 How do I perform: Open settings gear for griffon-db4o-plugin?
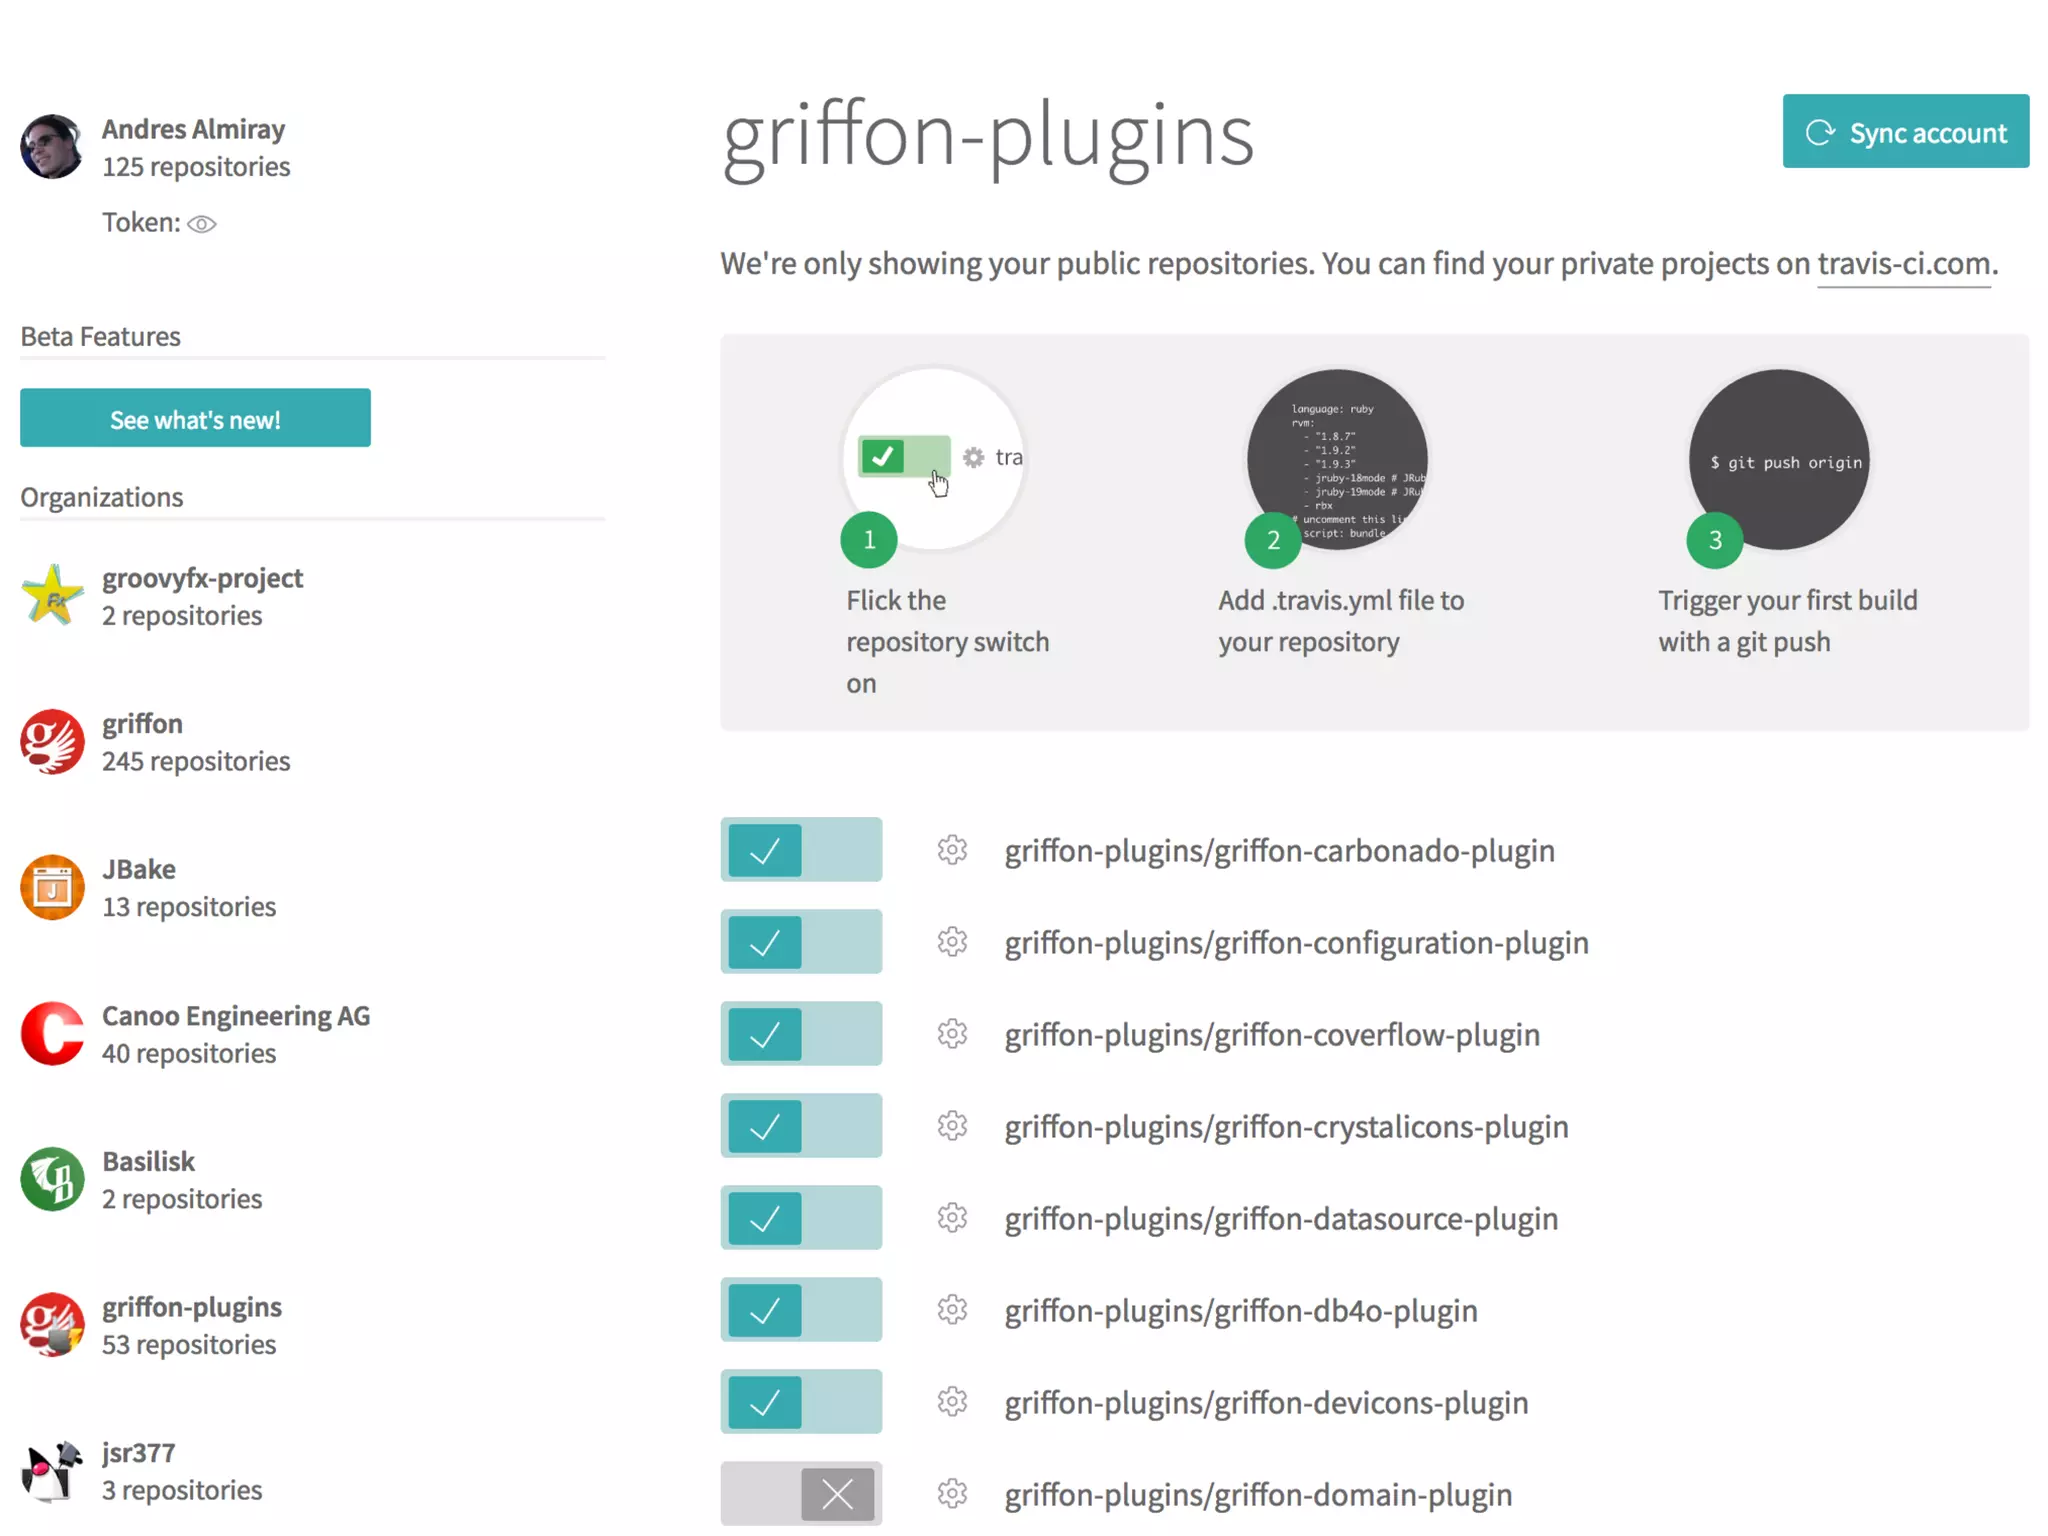coord(952,1310)
